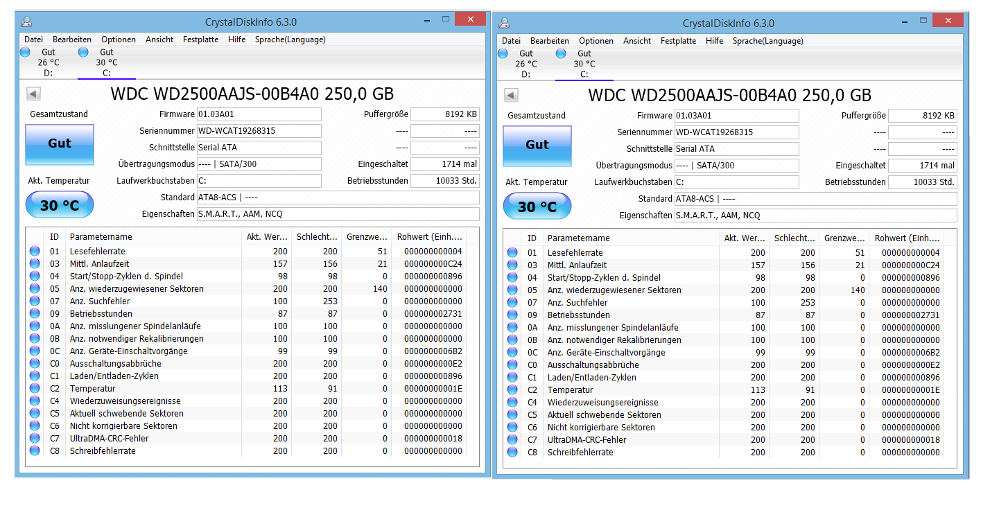Click Nicht korrigierbare Sektoren orb in right window
Screen dimensions: 999x517
pos(512,427)
